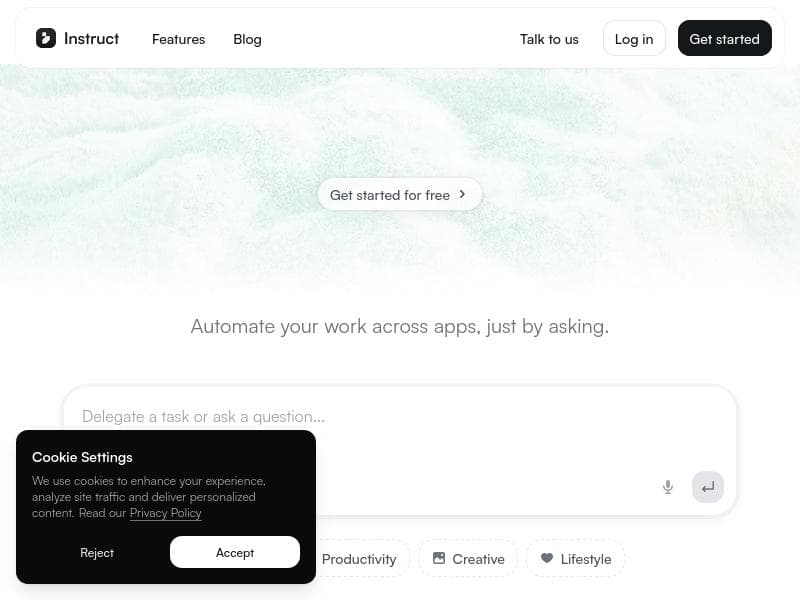This screenshot has width=800, height=600.
Task: Open the Blog page
Action: [x=247, y=39]
